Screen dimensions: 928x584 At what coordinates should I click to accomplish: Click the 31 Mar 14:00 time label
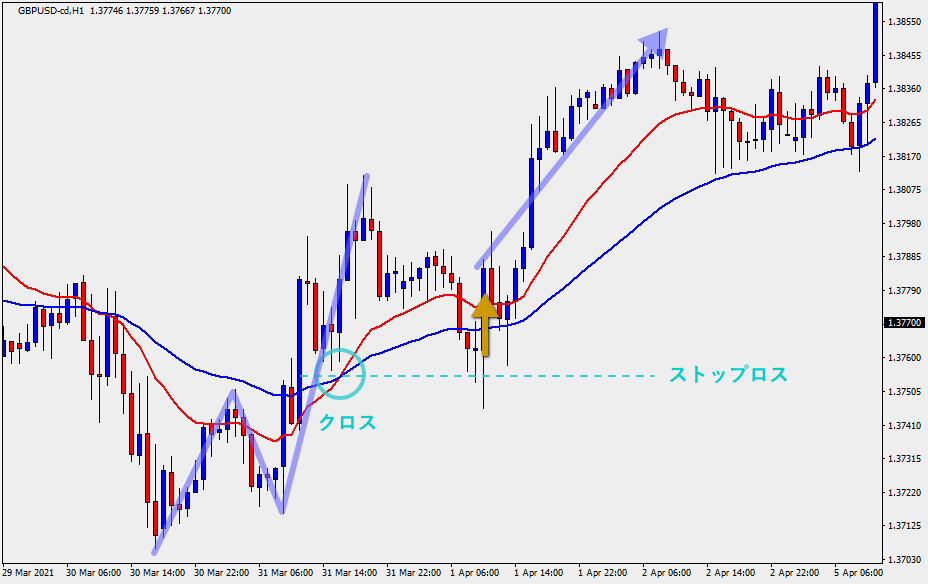349,573
